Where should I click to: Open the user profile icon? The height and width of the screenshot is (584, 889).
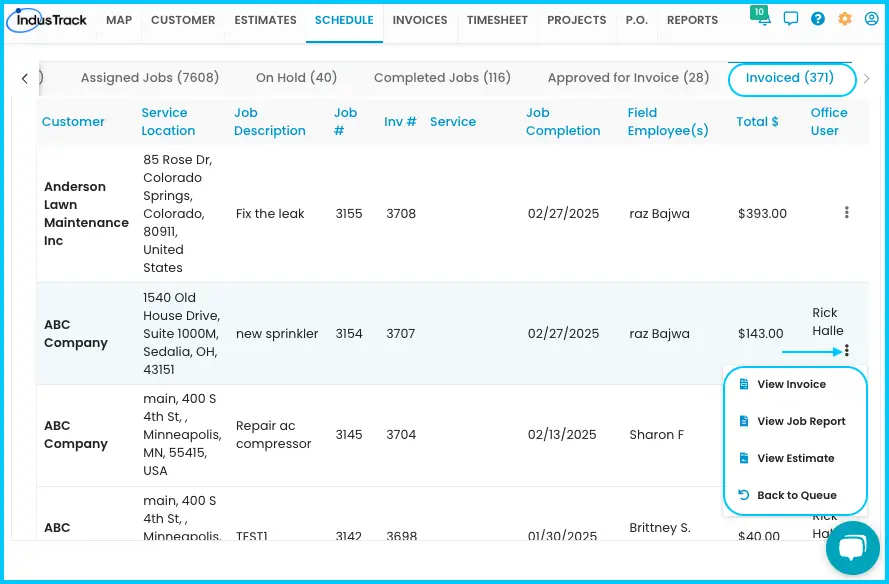tap(871, 19)
